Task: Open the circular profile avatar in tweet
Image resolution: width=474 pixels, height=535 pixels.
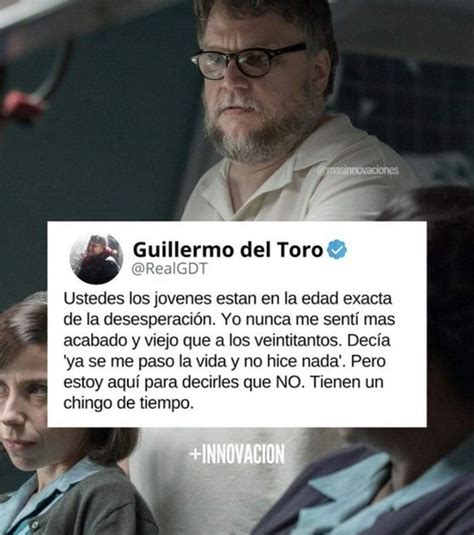Action: coord(96,259)
